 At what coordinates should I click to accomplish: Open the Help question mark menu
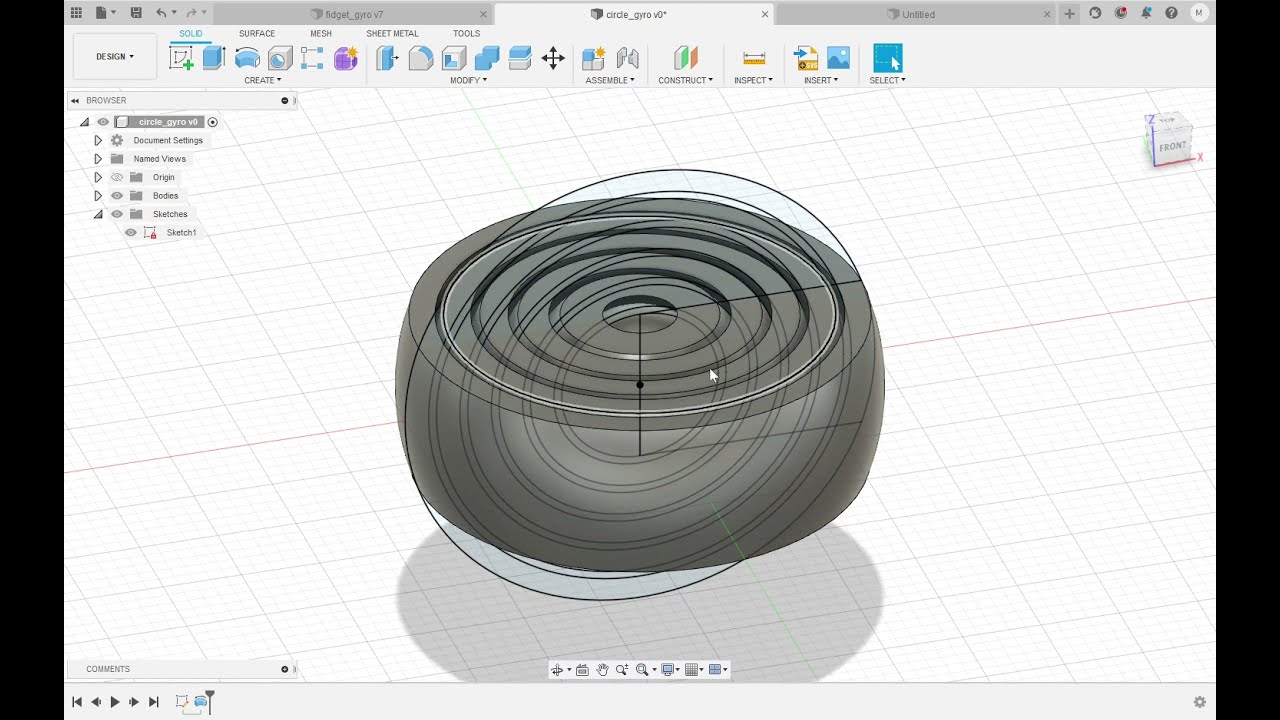[x=1171, y=13]
